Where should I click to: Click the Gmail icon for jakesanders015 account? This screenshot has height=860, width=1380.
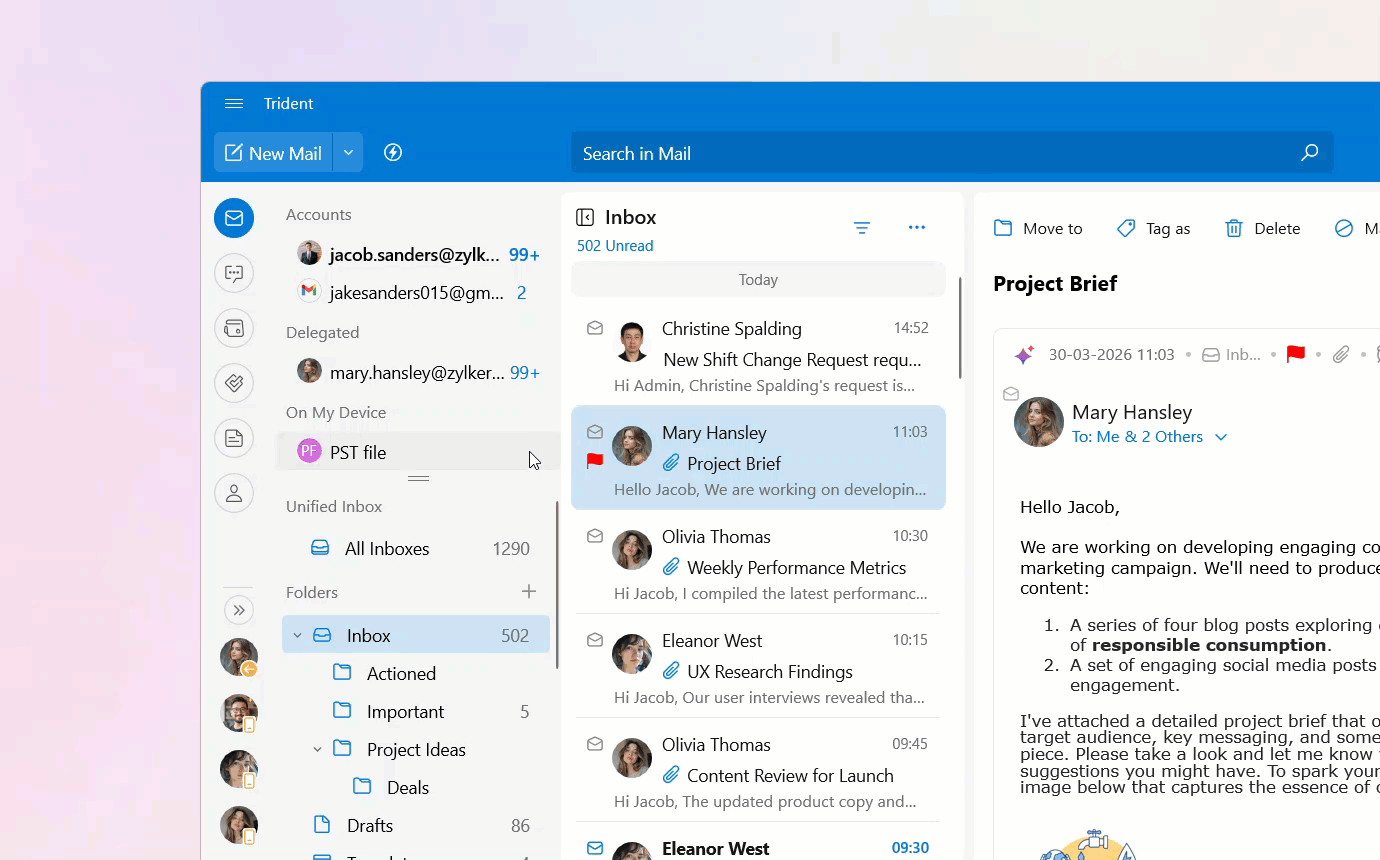[309, 291]
